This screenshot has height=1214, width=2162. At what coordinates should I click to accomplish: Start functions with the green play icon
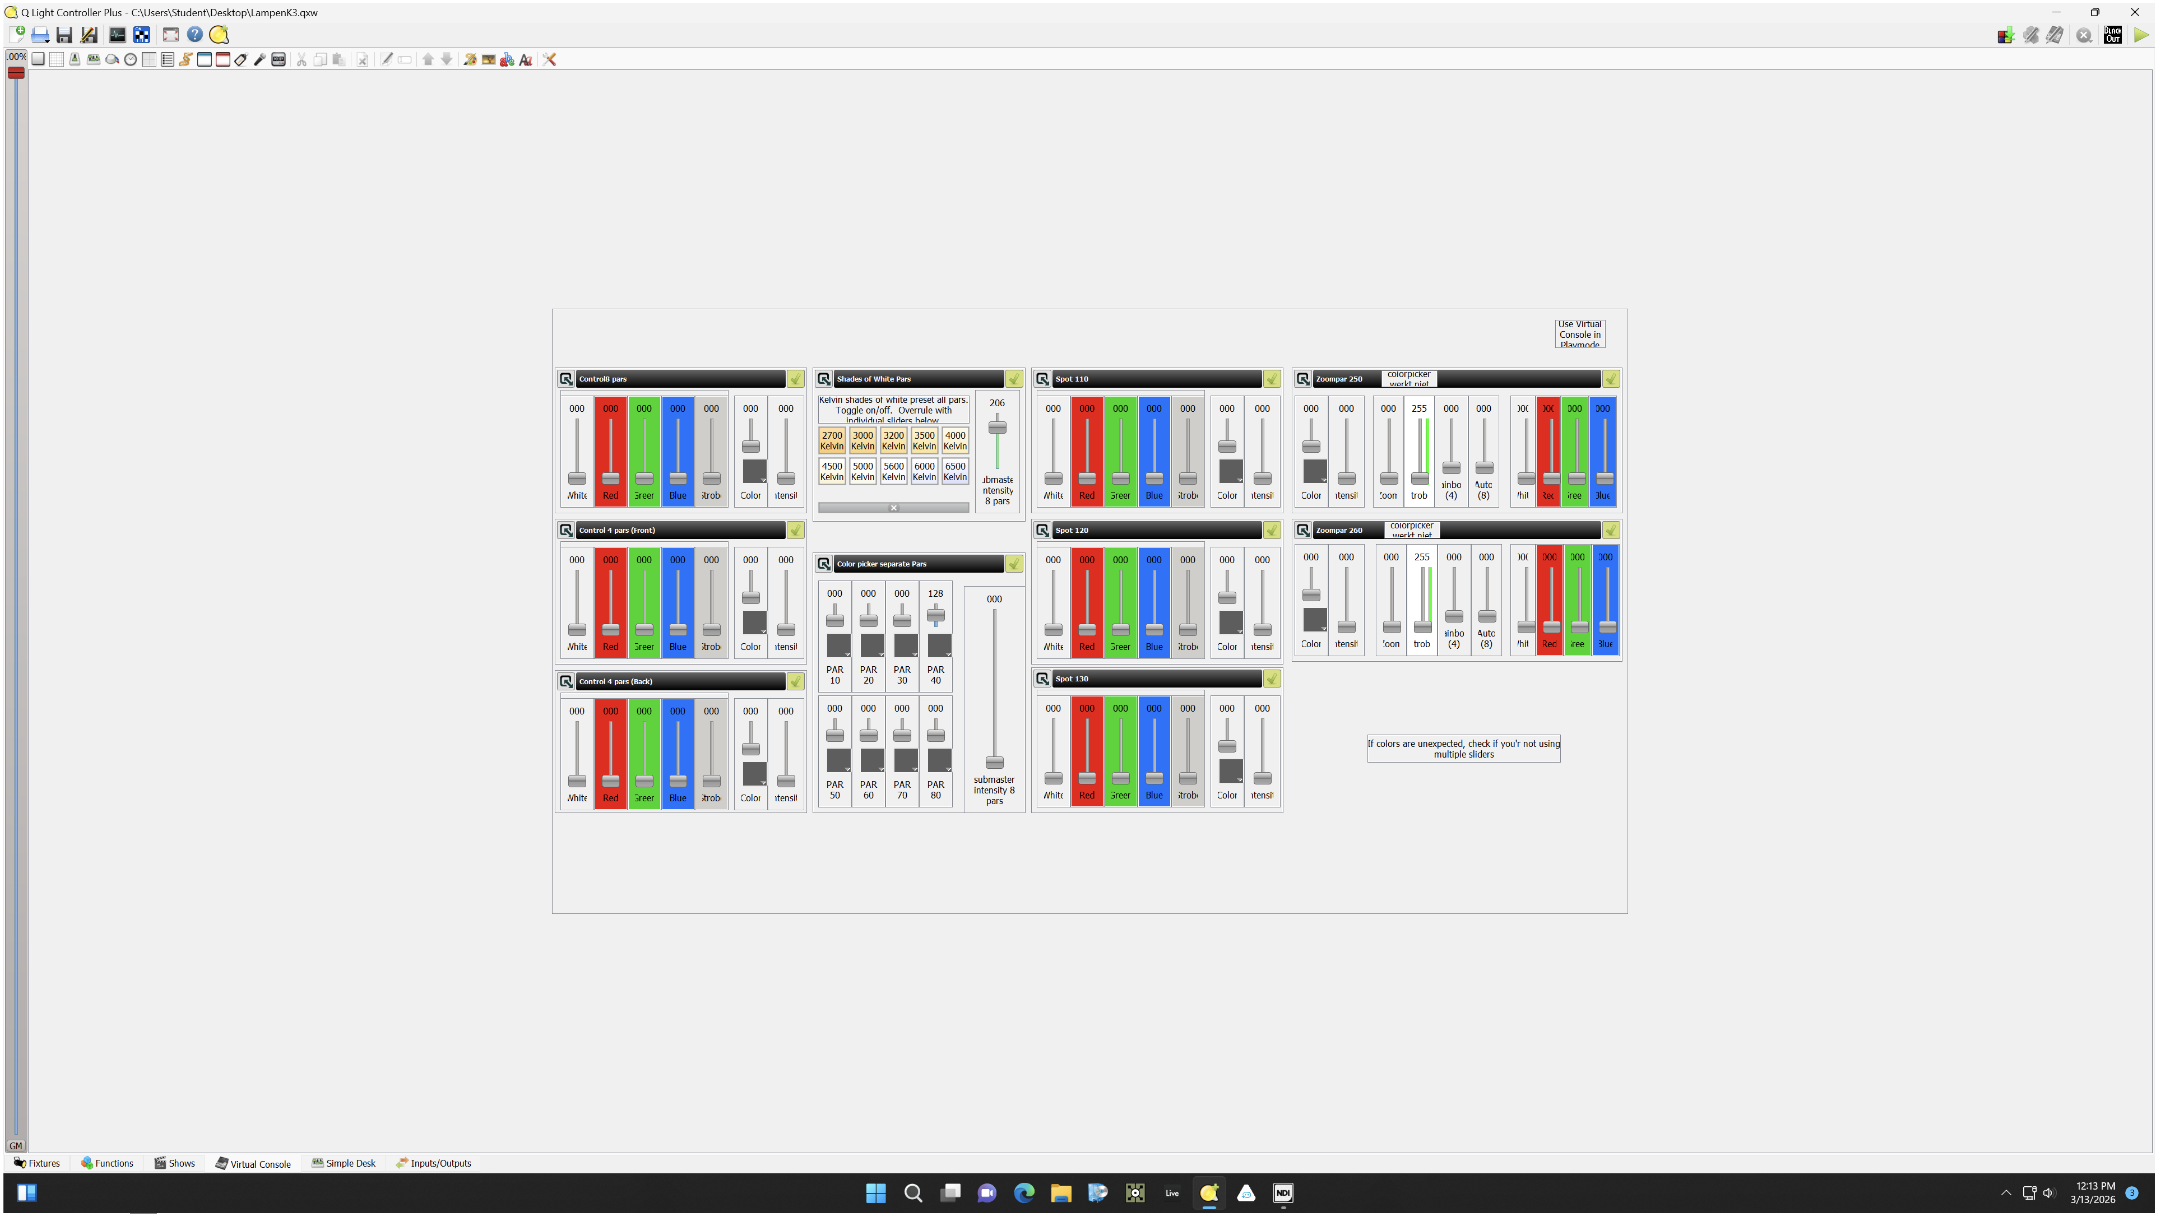click(2141, 35)
